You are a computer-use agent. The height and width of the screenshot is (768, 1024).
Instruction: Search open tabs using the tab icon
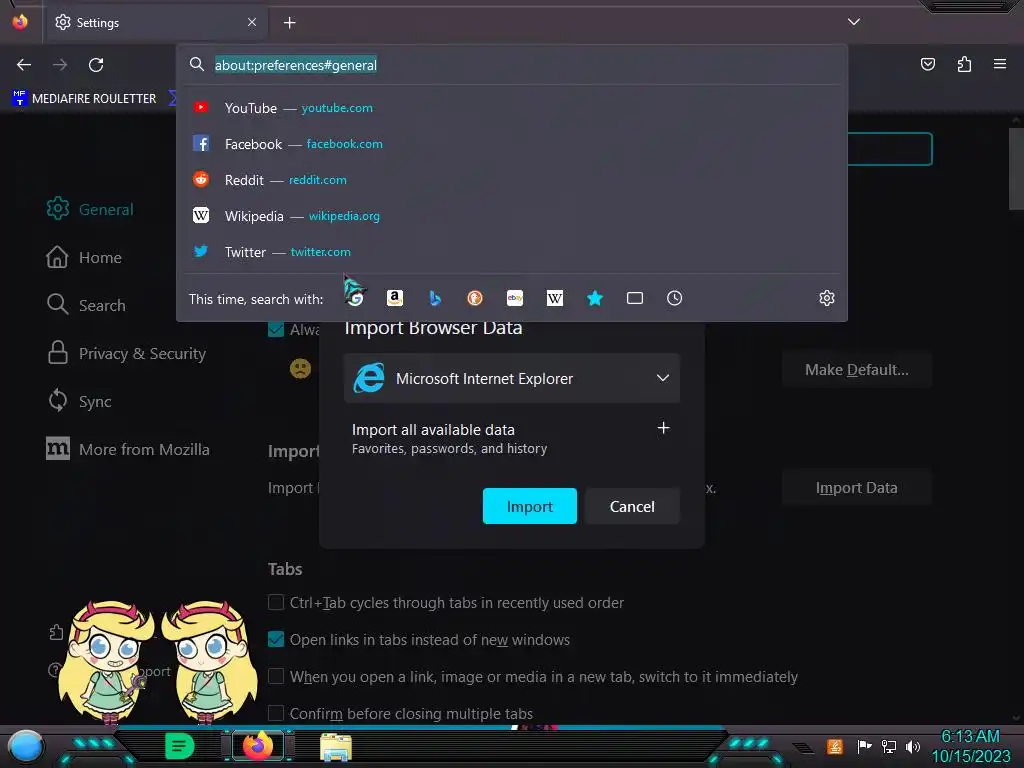click(635, 298)
